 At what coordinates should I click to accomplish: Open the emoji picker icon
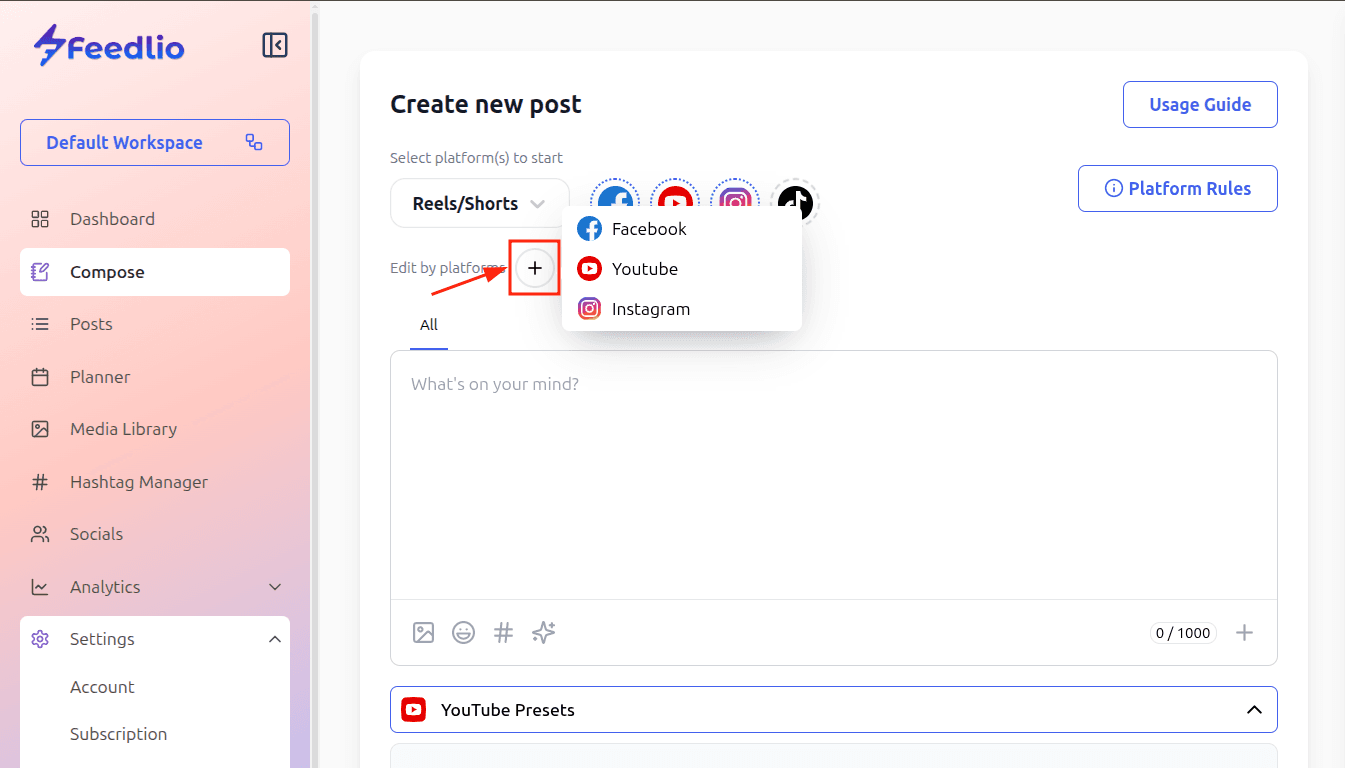coord(463,632)
